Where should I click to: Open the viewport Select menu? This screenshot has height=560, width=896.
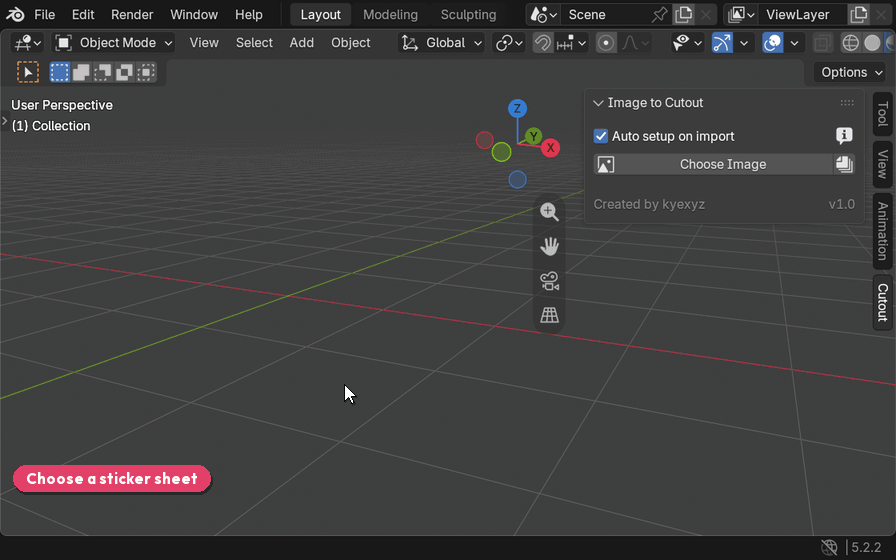pos(254,43)
